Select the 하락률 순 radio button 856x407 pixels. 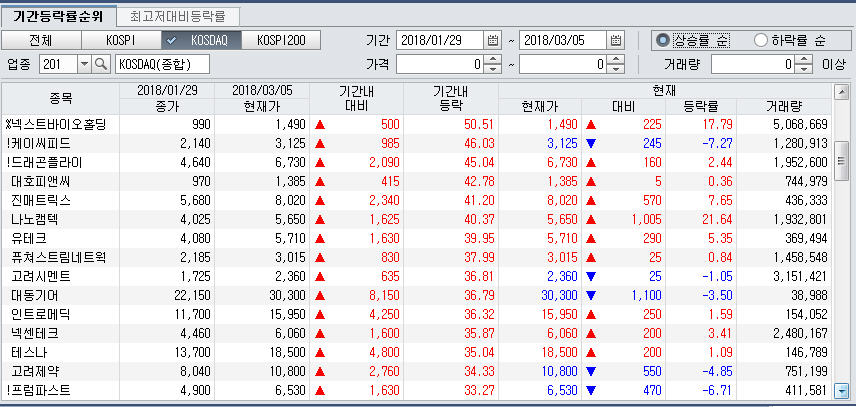tap(760, 40)
